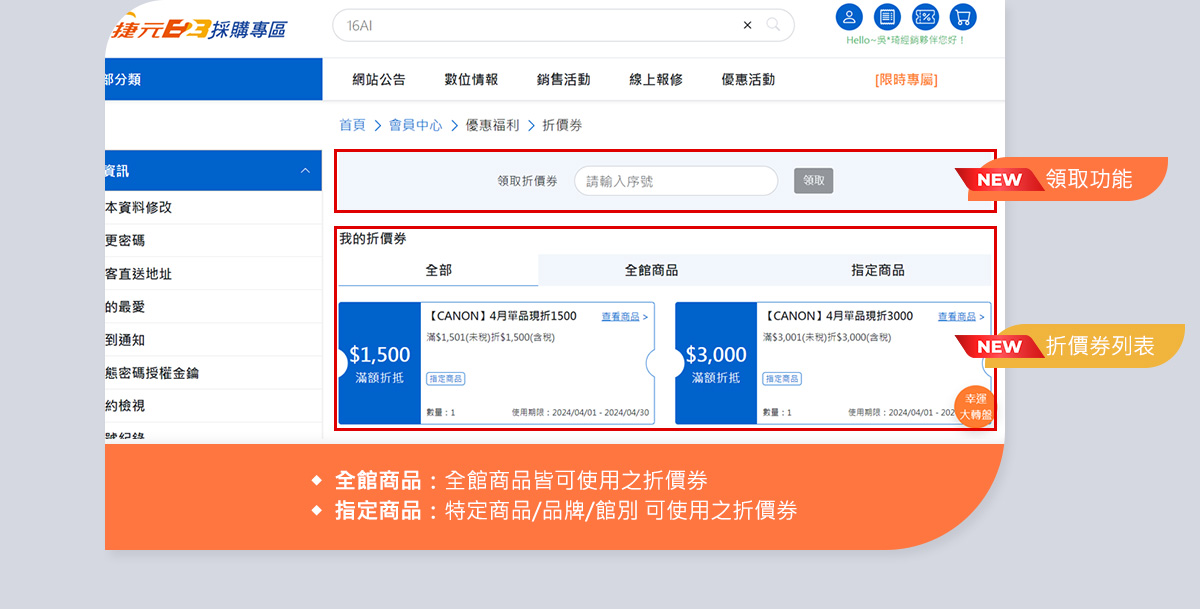Click the 我的折價券 heading

(373, 239)
